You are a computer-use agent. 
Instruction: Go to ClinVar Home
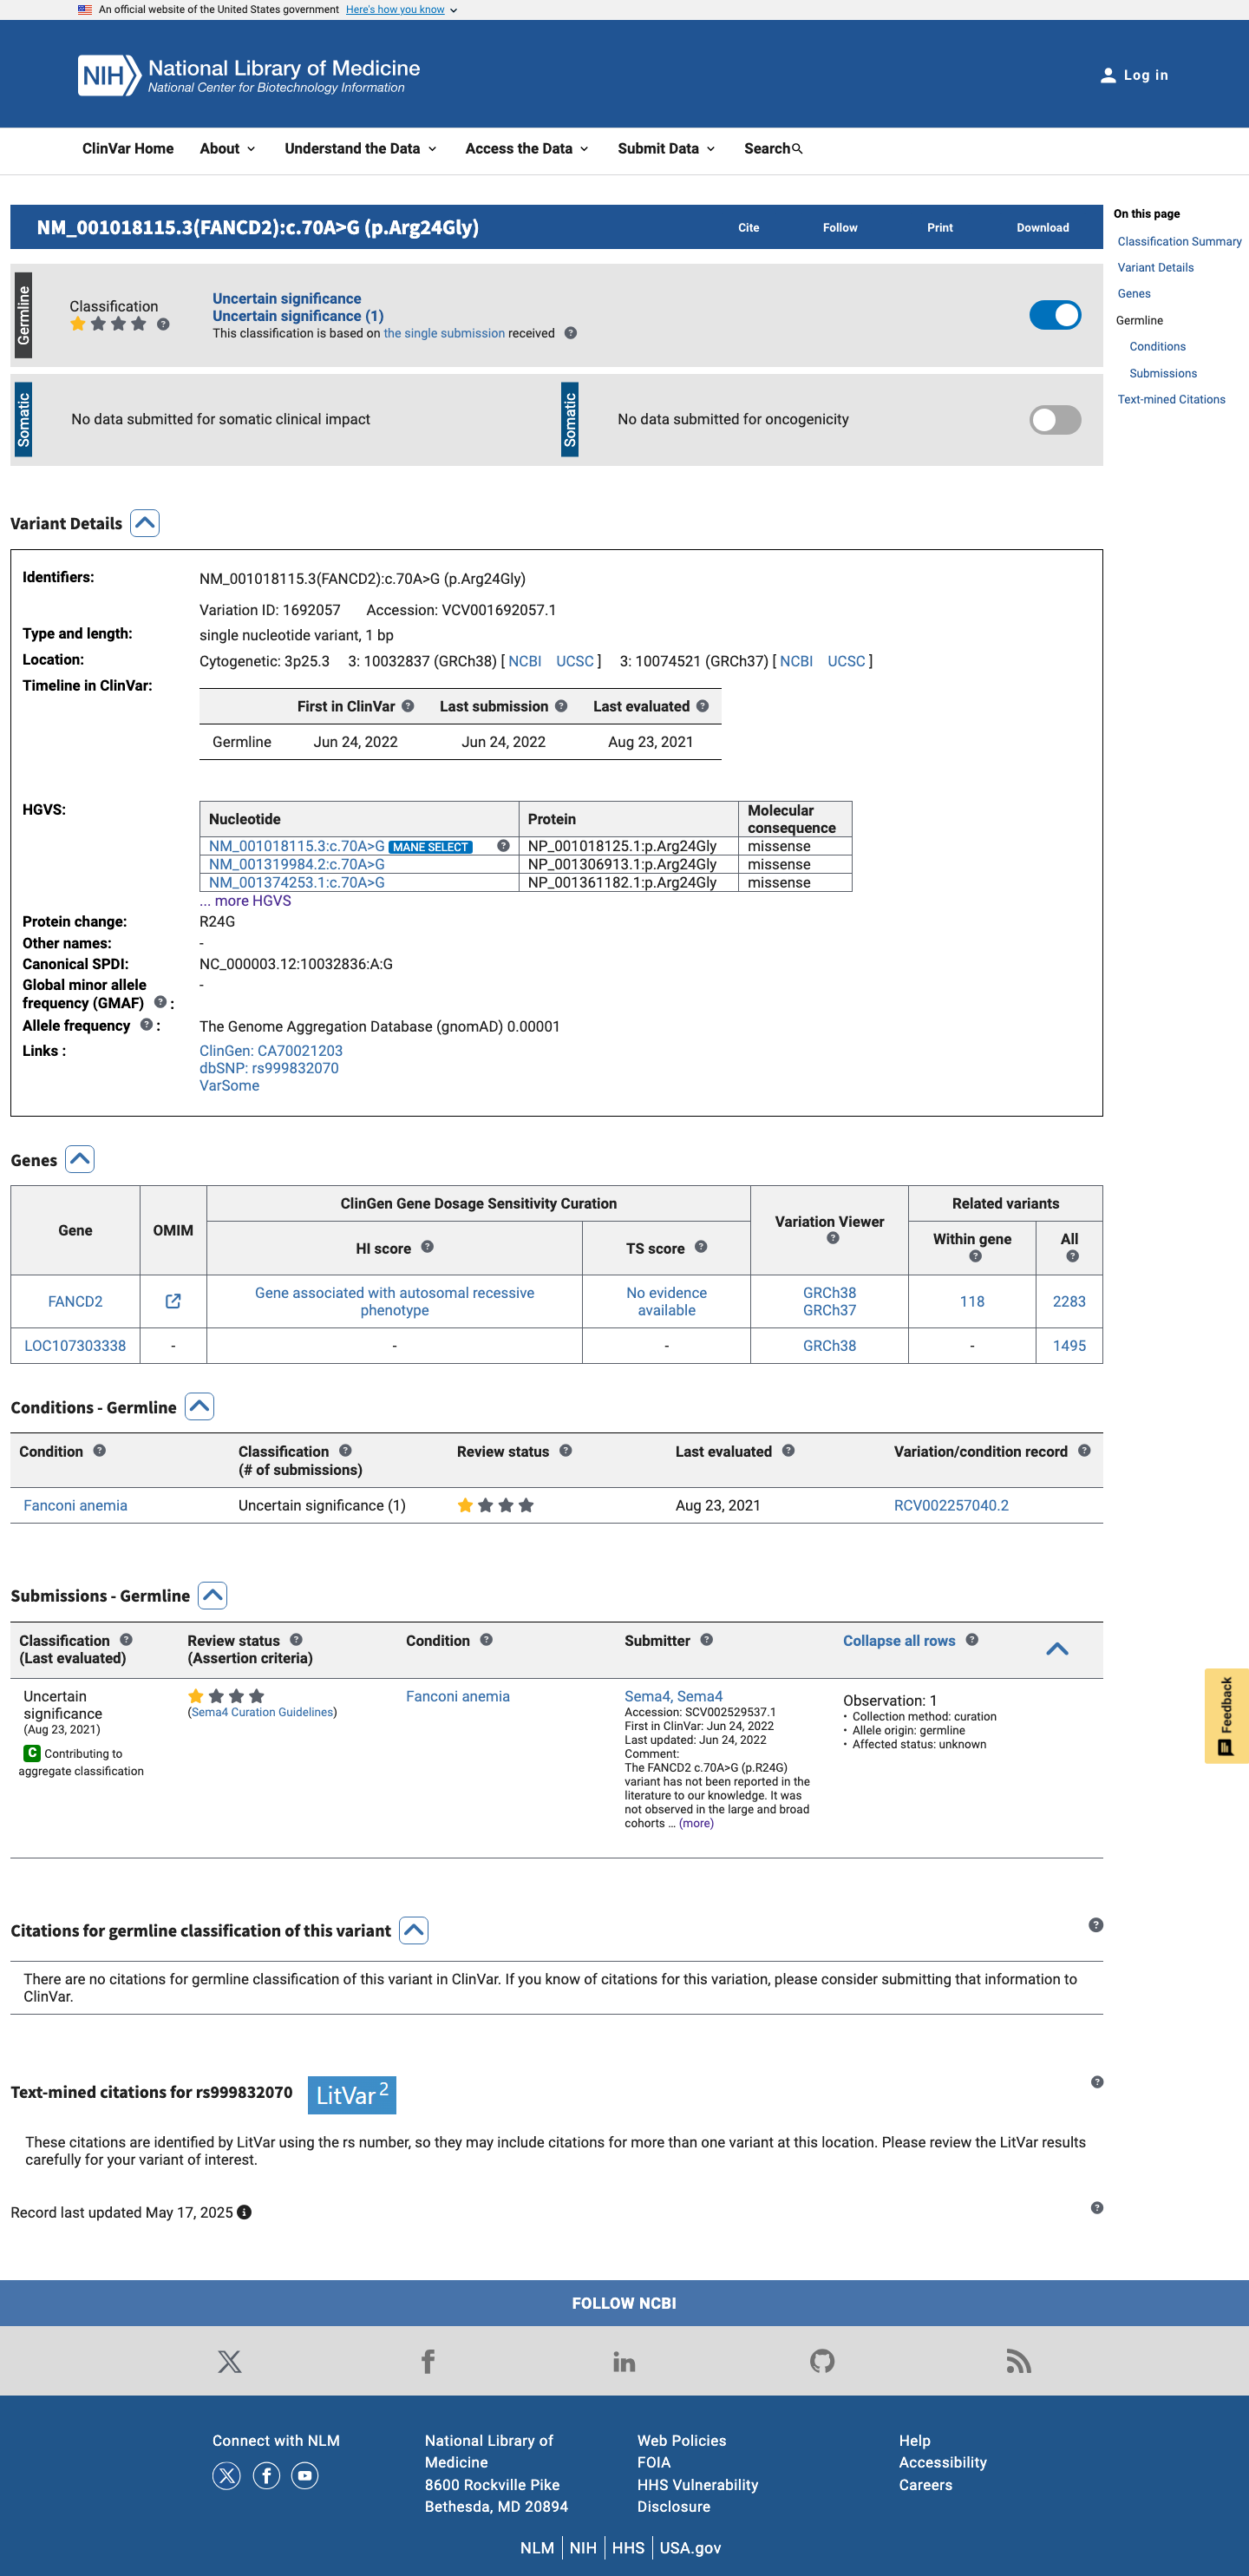(128, 149)
